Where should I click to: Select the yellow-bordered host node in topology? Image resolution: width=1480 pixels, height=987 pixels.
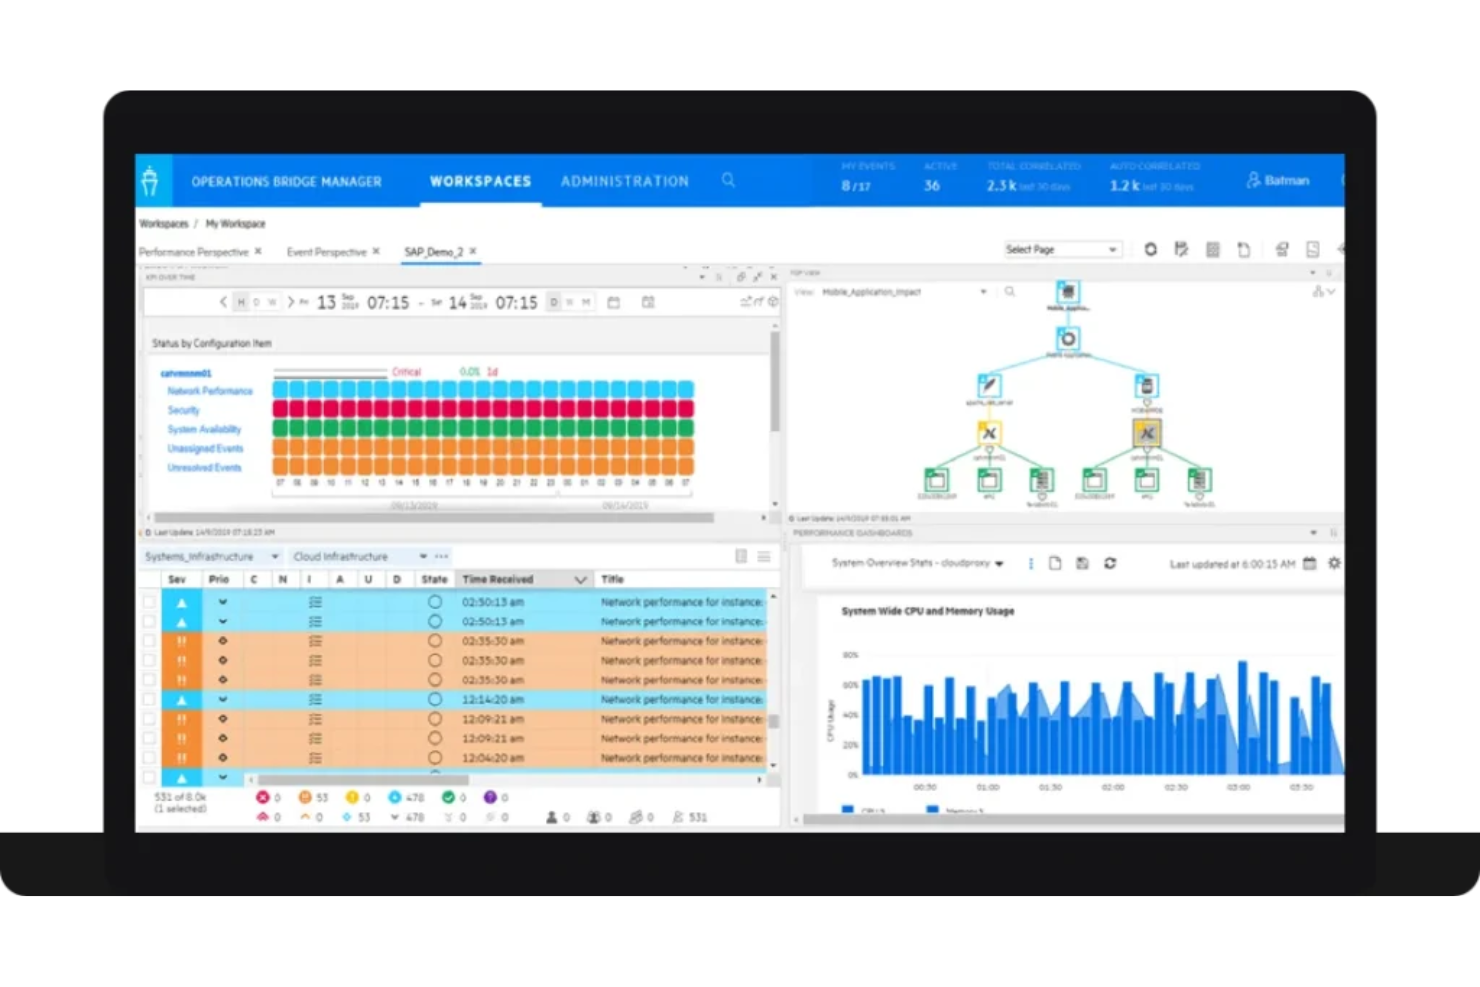coord(989,433)
